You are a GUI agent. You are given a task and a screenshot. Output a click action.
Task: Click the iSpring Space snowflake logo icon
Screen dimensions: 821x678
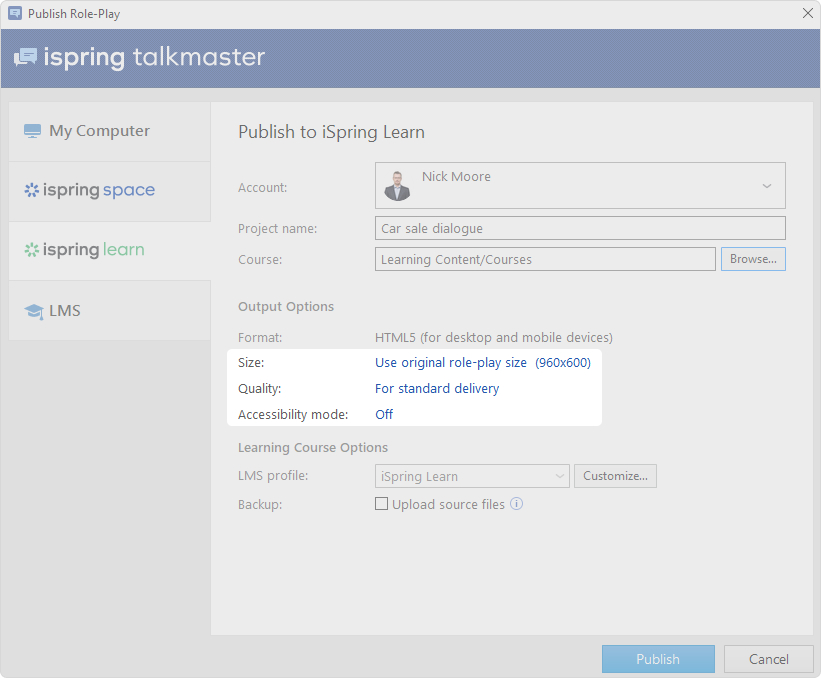(32, 190)
